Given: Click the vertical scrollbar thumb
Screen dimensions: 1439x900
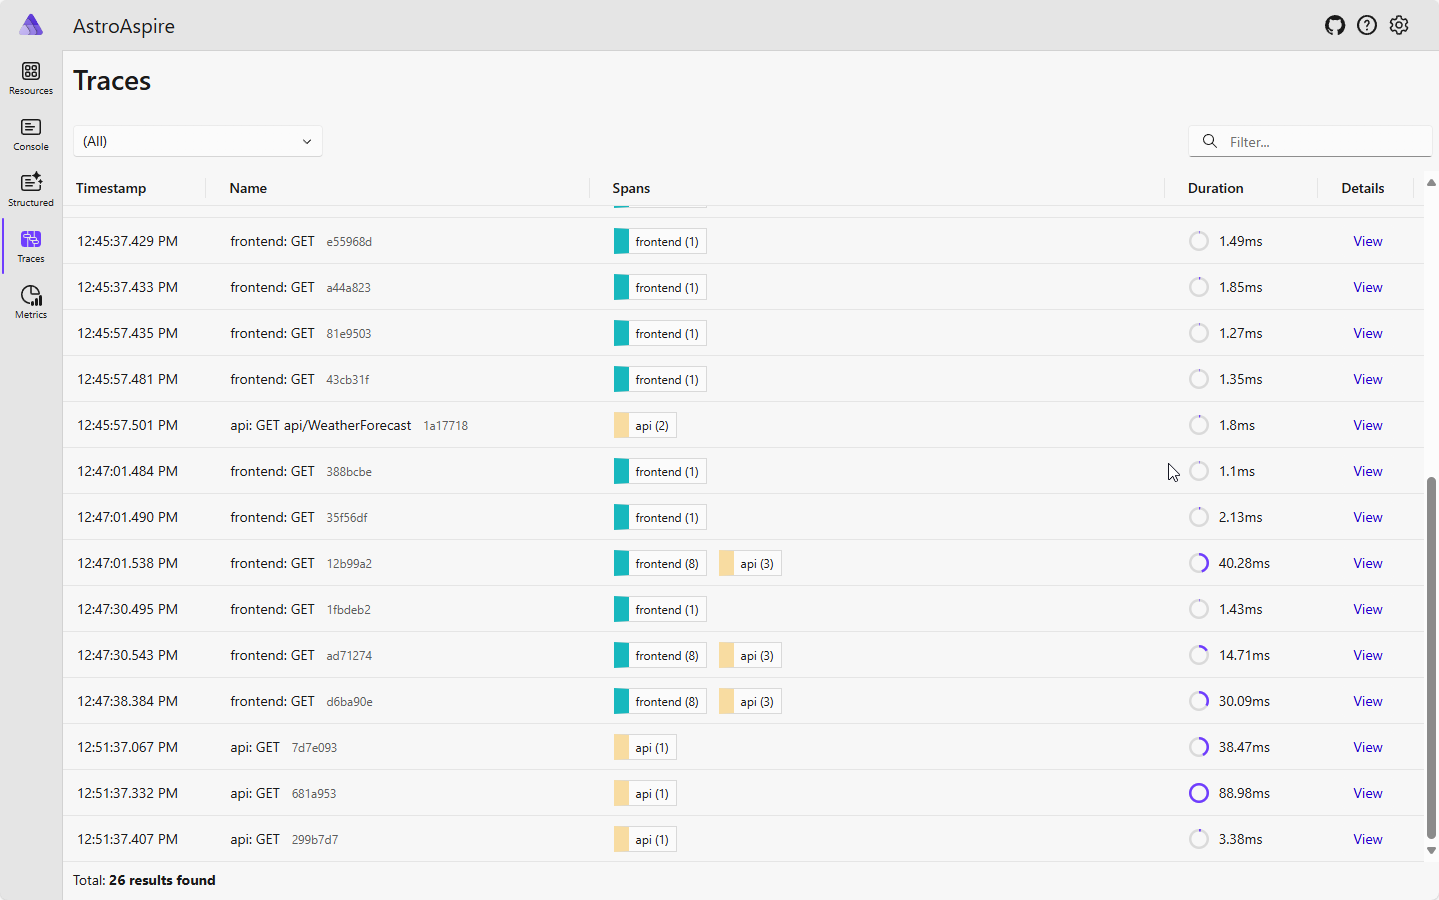Looking at the screenshot, I should click(1431, 658).
